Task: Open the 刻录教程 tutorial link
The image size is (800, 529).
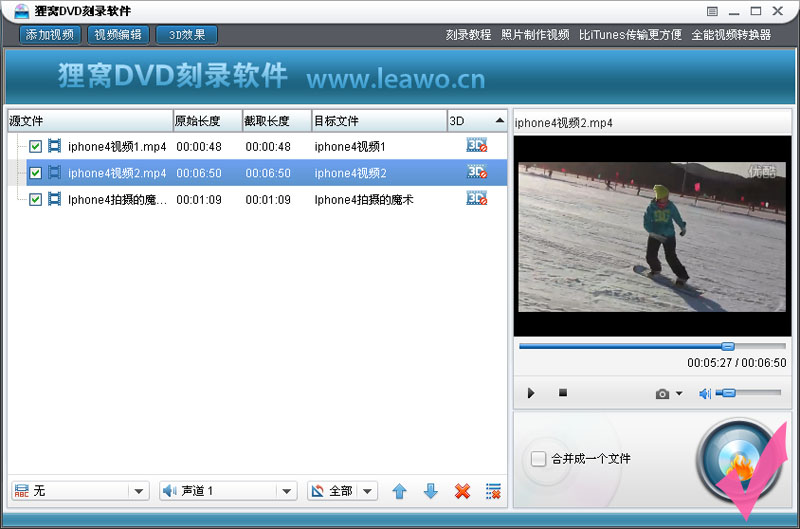Action: pos(468,35)
